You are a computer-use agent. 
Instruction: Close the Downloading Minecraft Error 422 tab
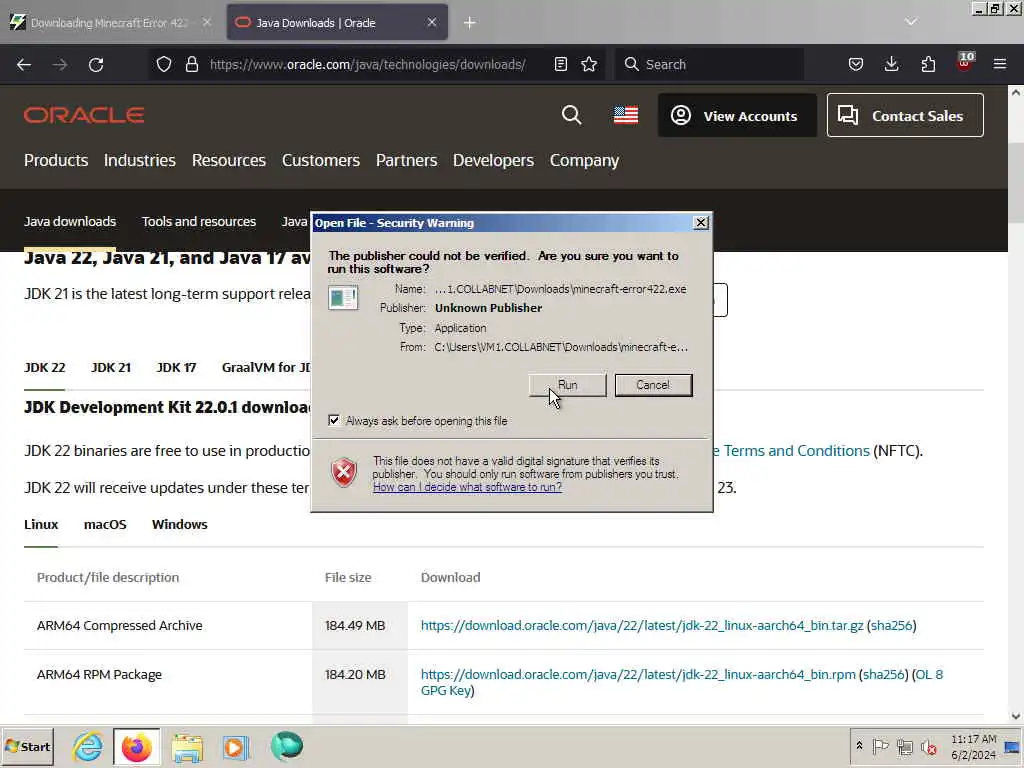coord(206,22)
